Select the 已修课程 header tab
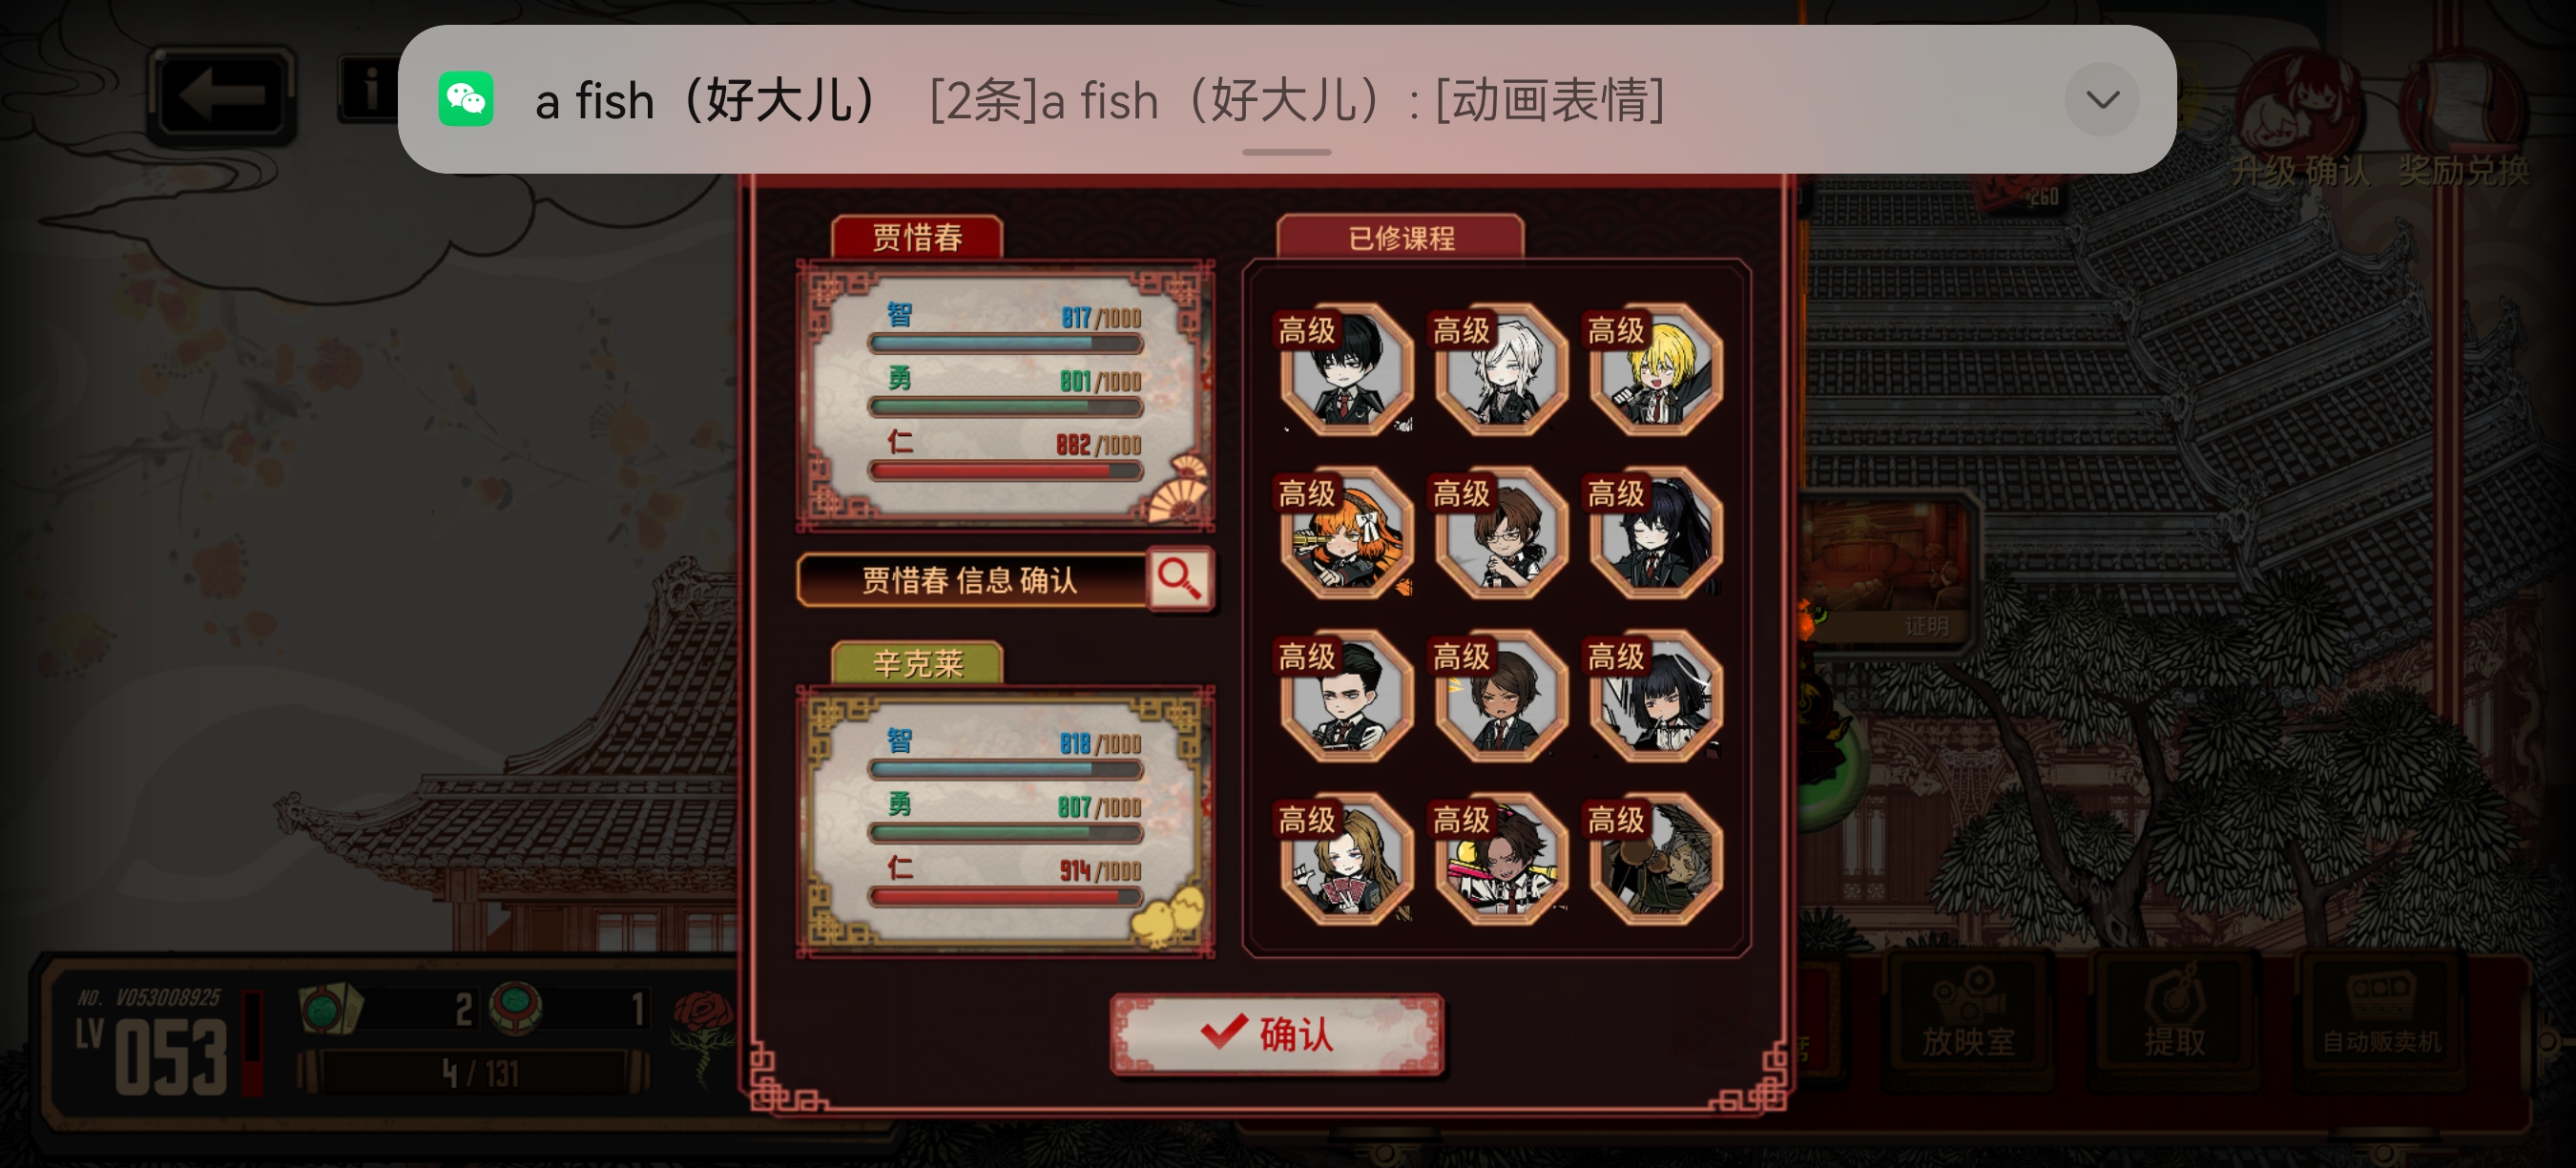 [x=1400, y=238]
